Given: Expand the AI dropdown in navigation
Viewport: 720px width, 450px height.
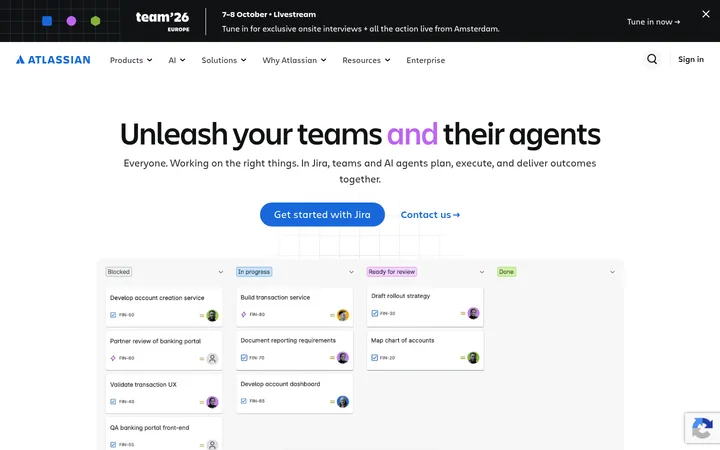Looking at the screenshot, I should [177, 60].
